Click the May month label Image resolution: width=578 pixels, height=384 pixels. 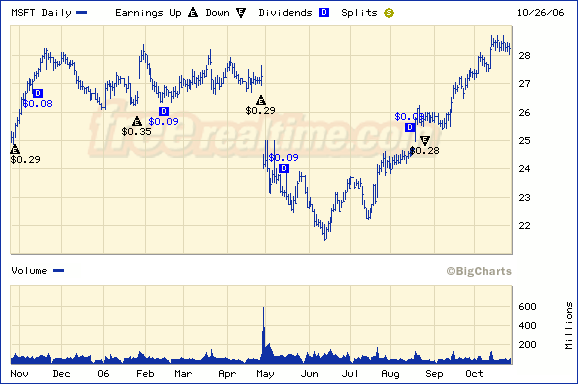(265, 374)
